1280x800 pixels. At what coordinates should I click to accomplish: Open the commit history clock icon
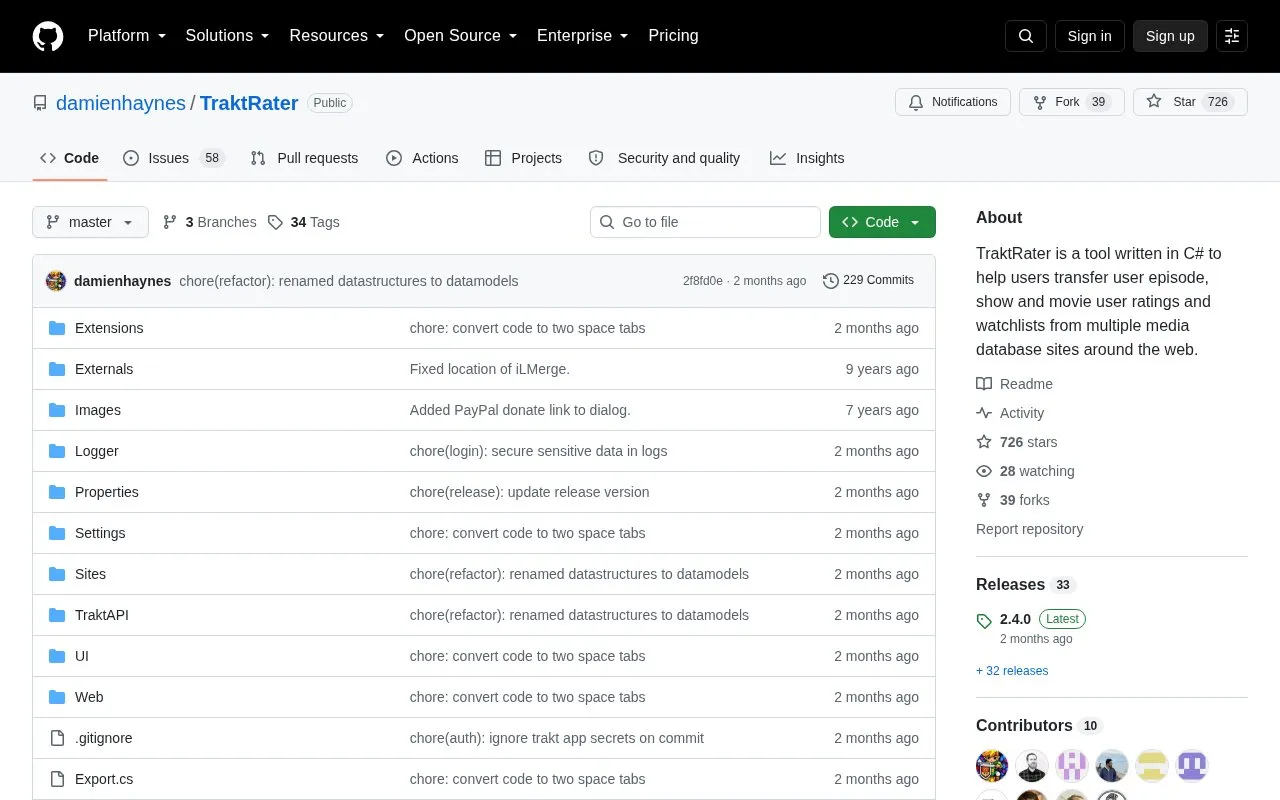pyautogui.click(x=831, y=281)
